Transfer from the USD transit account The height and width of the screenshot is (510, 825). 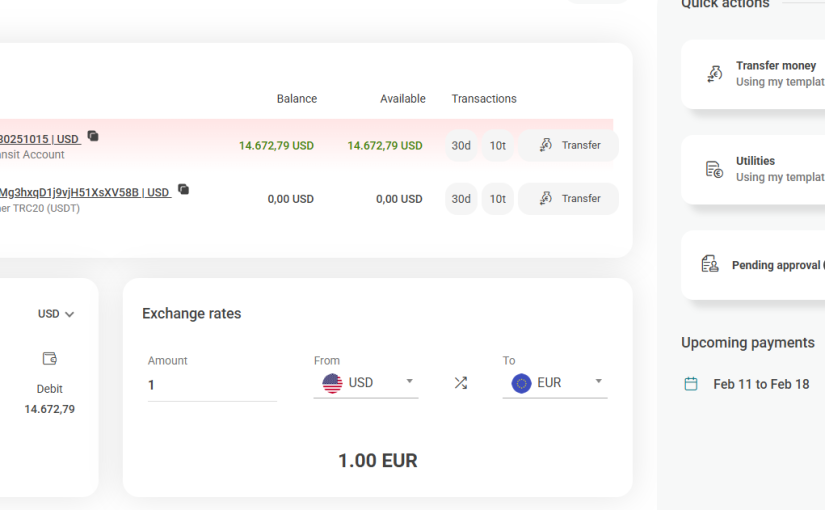pyautogui.click(x=568, y=145)
